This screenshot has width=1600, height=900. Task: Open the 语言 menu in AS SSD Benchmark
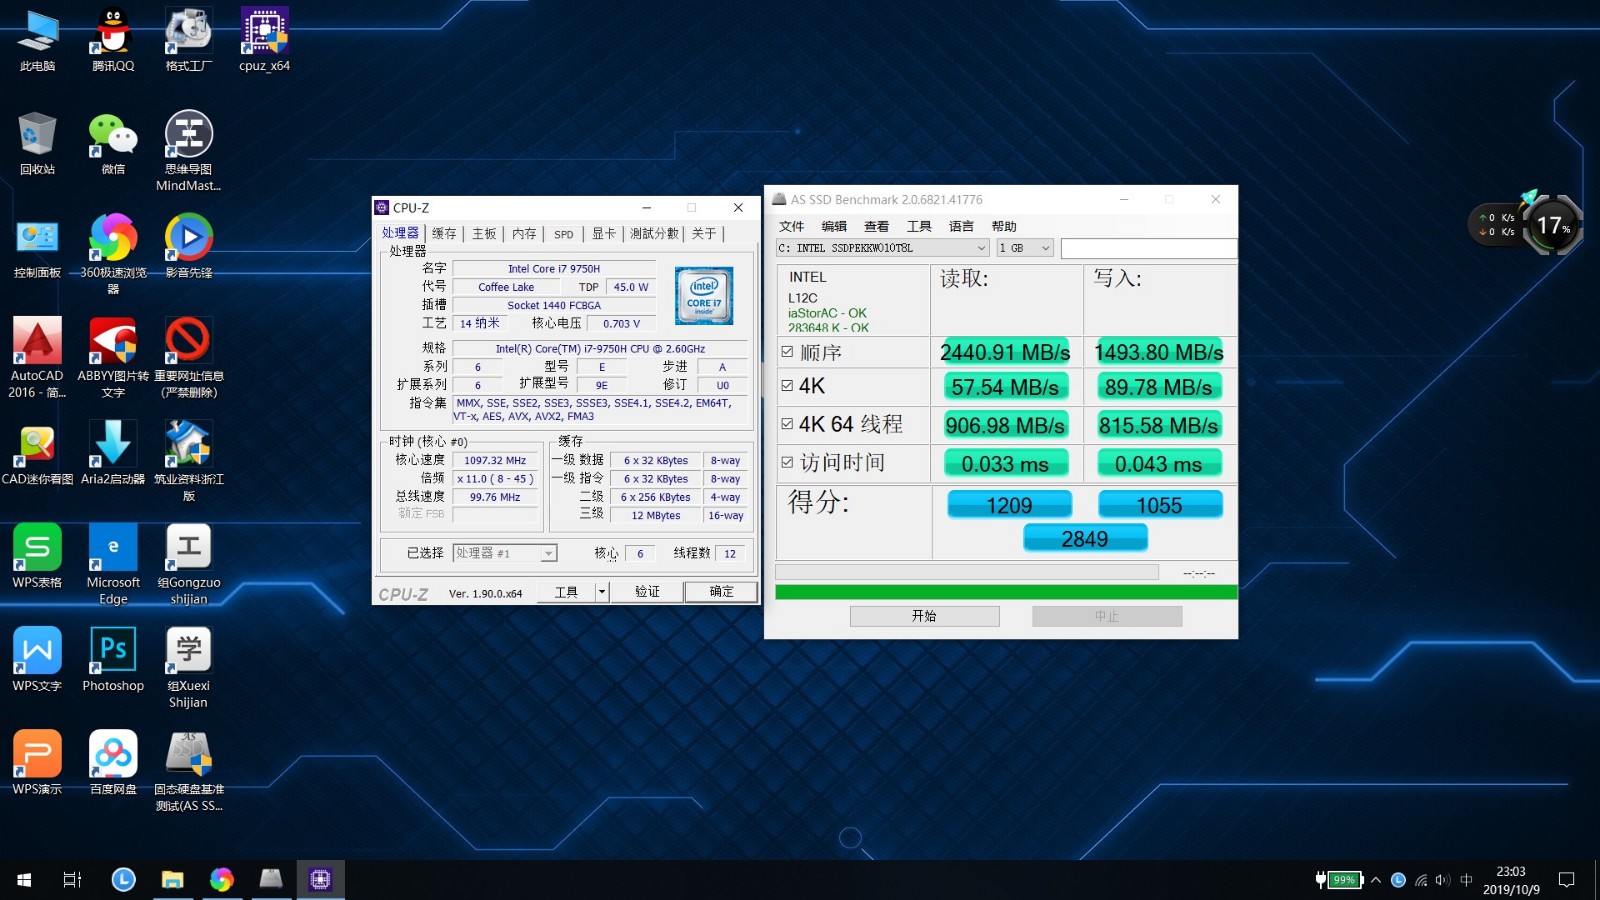[x=962, y=227]
